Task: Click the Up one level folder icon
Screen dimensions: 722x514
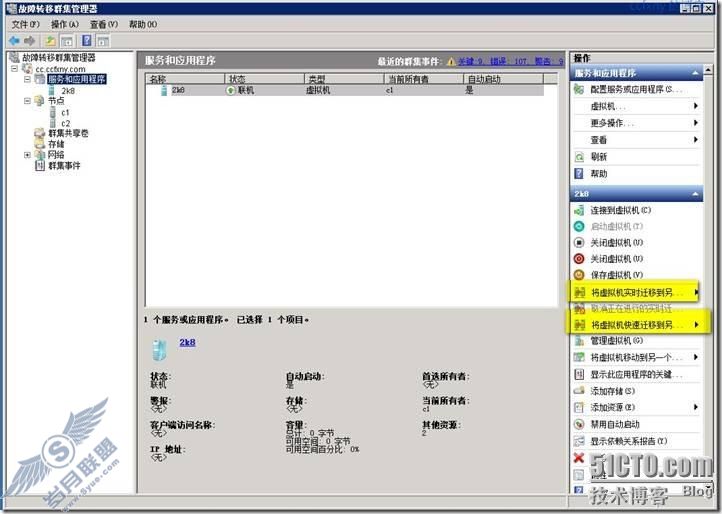Action: 50,41
